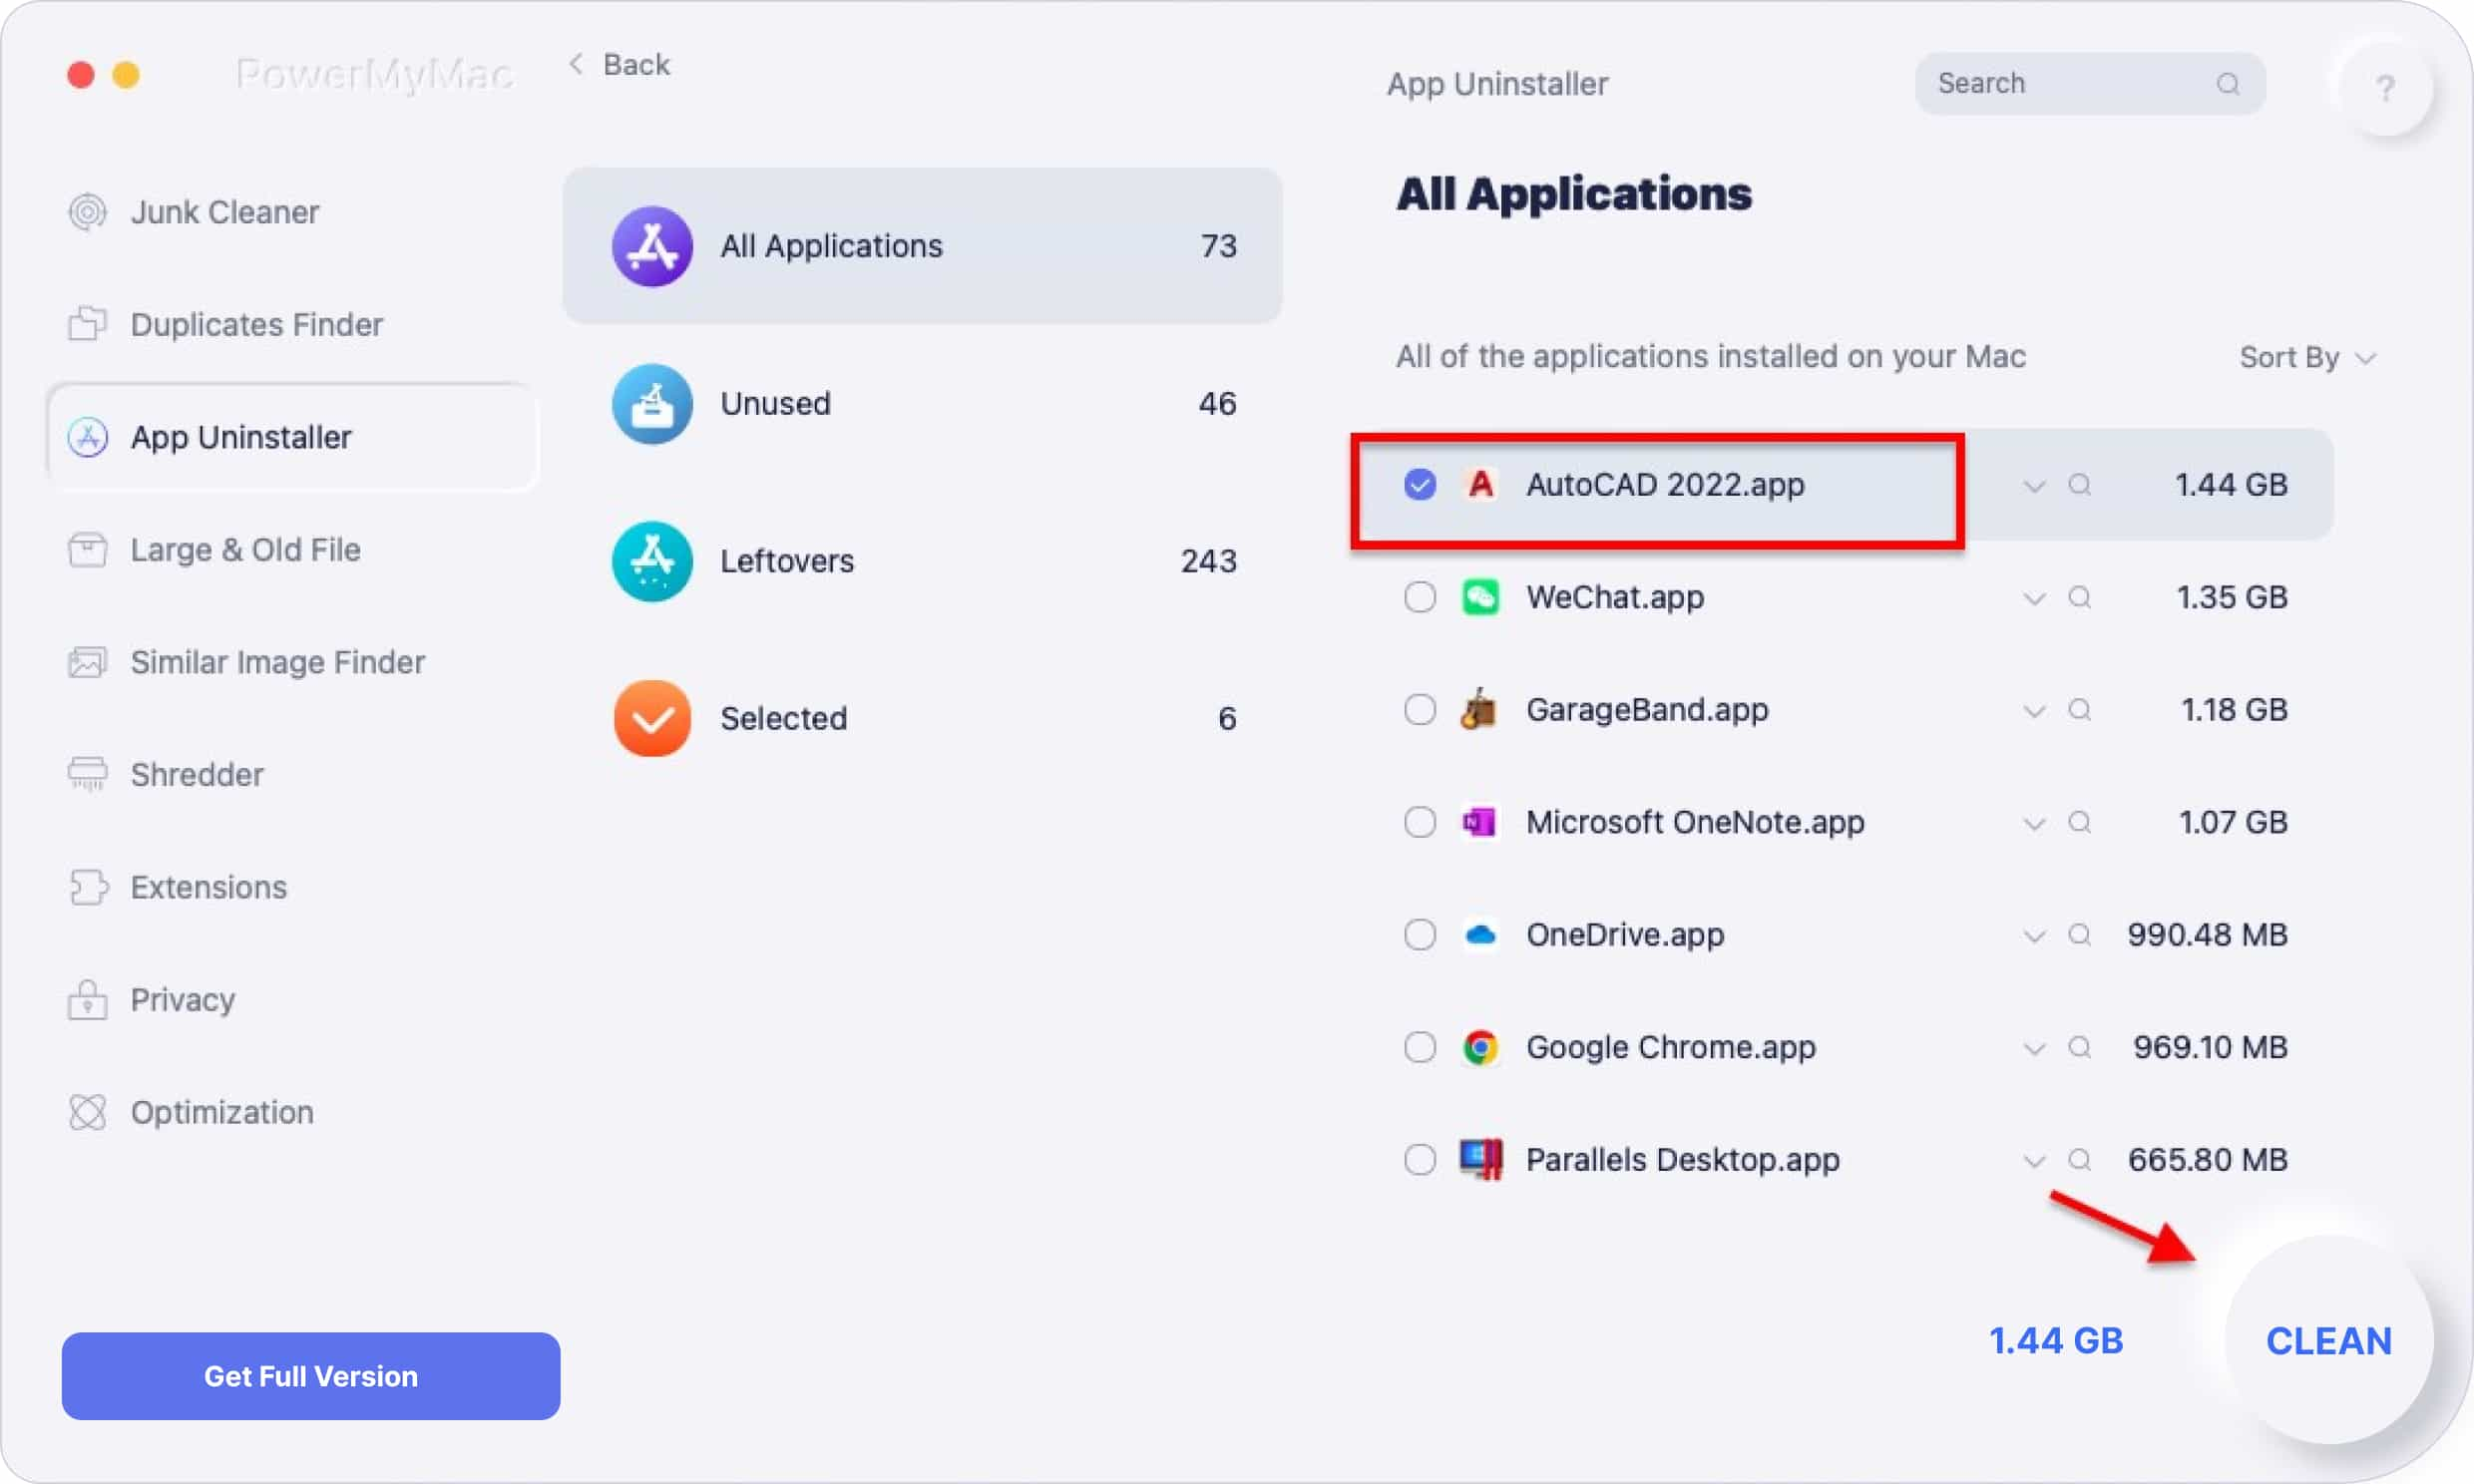The height and width of the screenshot is (1484, 2474).
Task: Expand the AutoCAD 2022.app details chevron
Action: [2032, 483]
